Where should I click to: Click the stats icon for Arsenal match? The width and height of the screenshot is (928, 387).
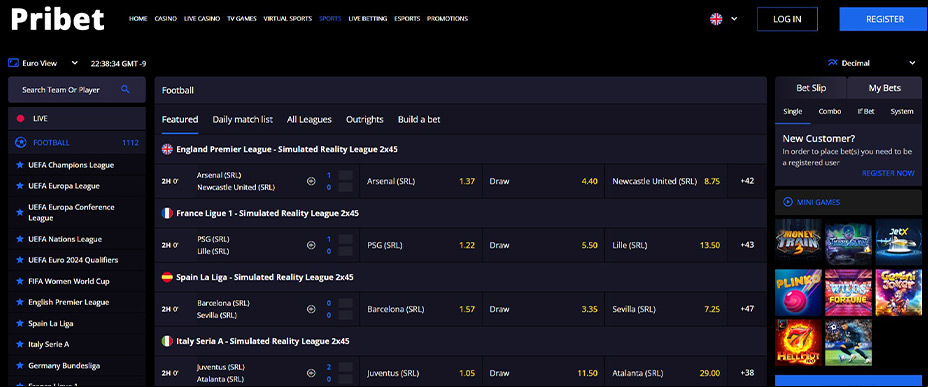pyautogui.click(x=311, y=181)
